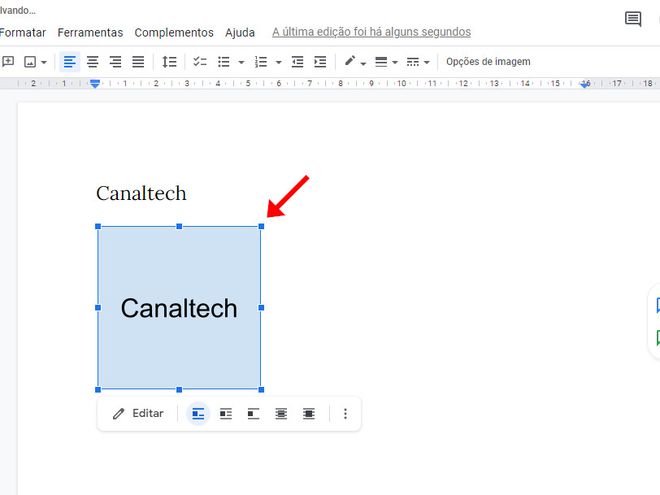Click the bottom-middle resize handle
660x495 pixels.
click(179, 390)
